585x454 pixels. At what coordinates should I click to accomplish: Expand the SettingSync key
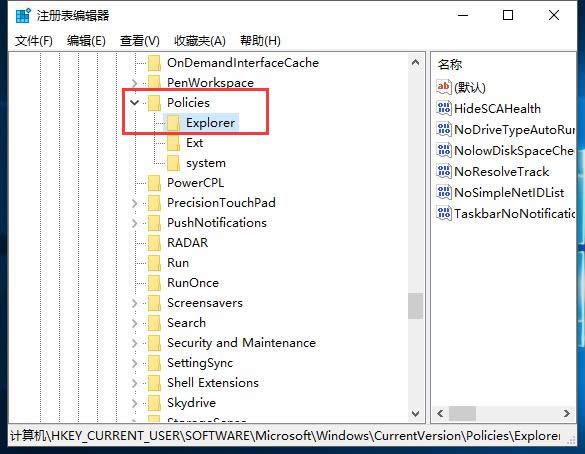coord(134,363)
